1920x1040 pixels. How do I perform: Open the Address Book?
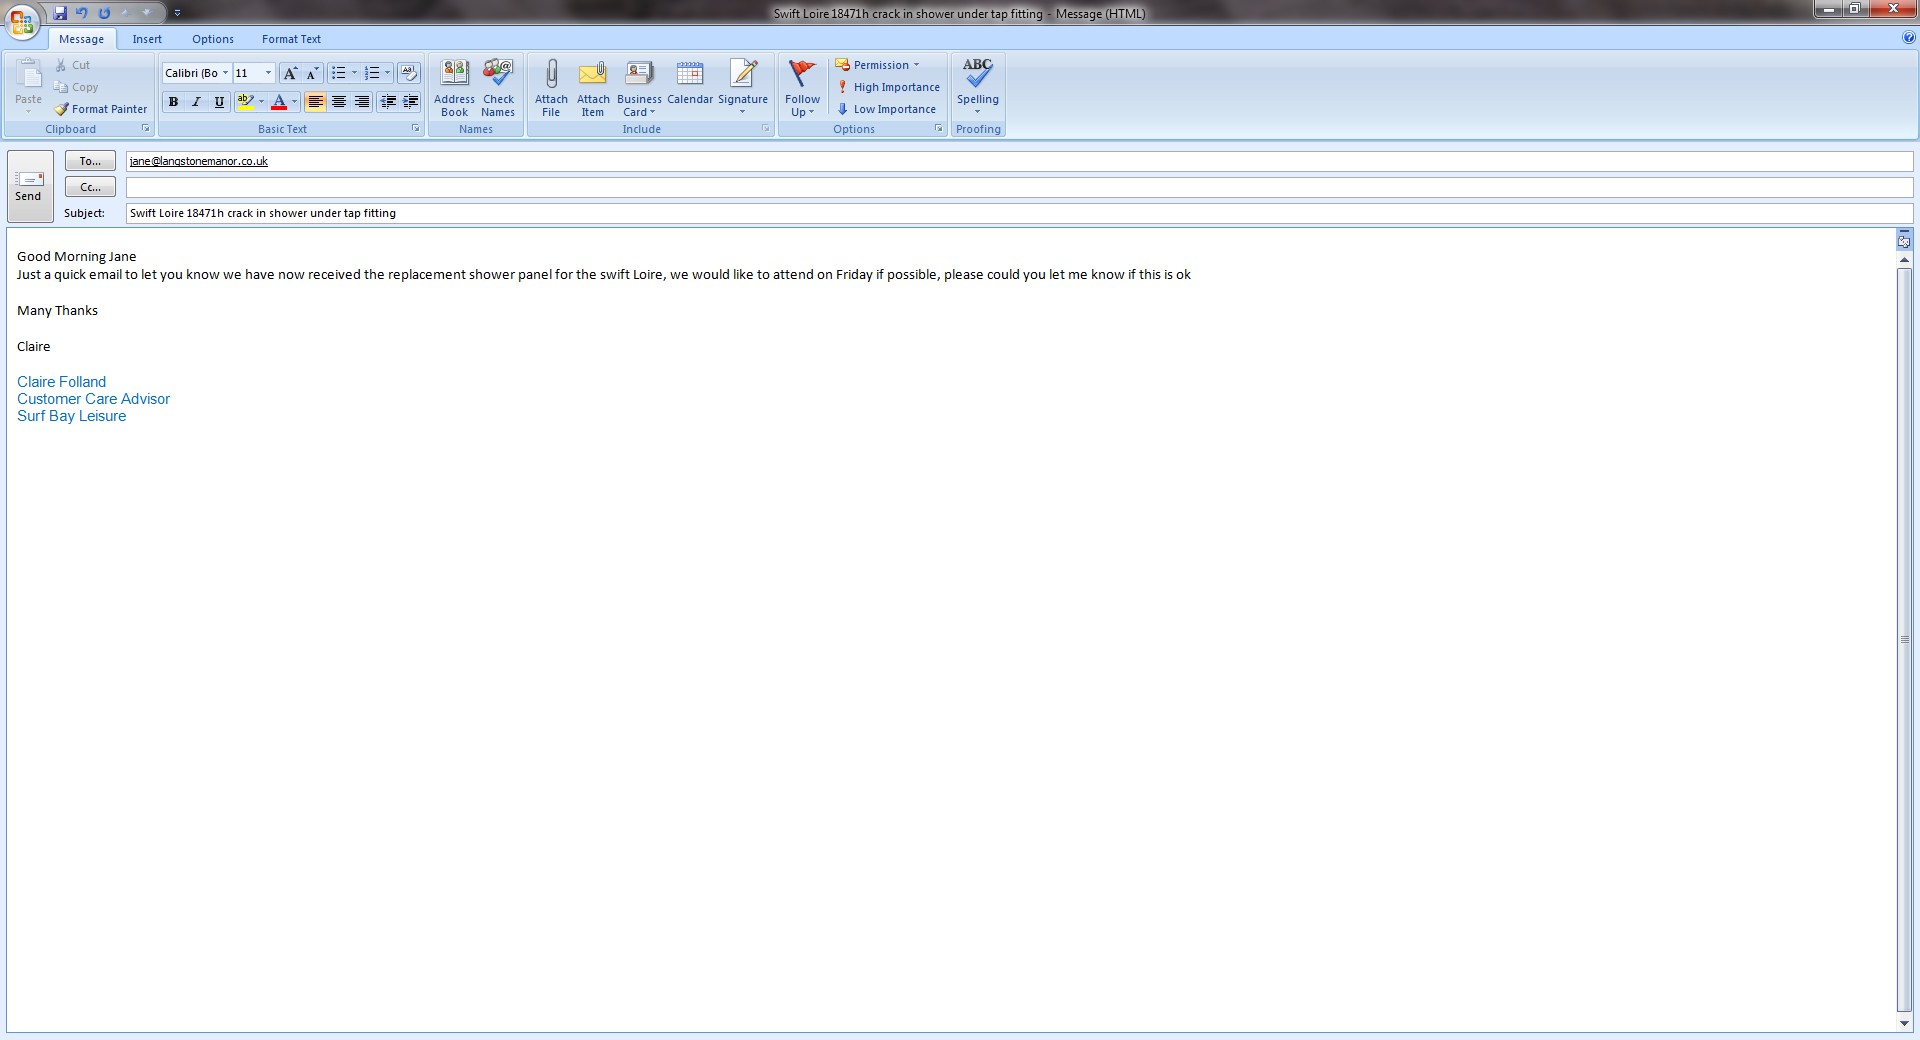tap(454, 88)
